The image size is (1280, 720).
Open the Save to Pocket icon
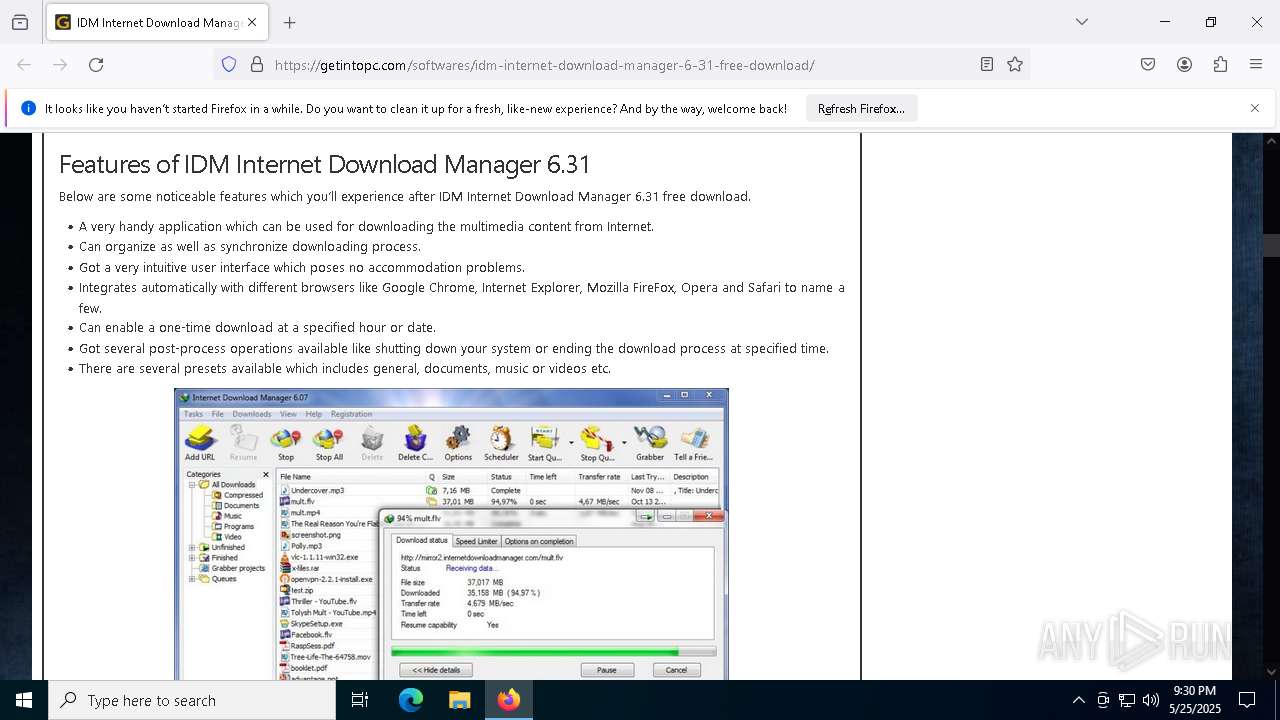click(1148, 65)
